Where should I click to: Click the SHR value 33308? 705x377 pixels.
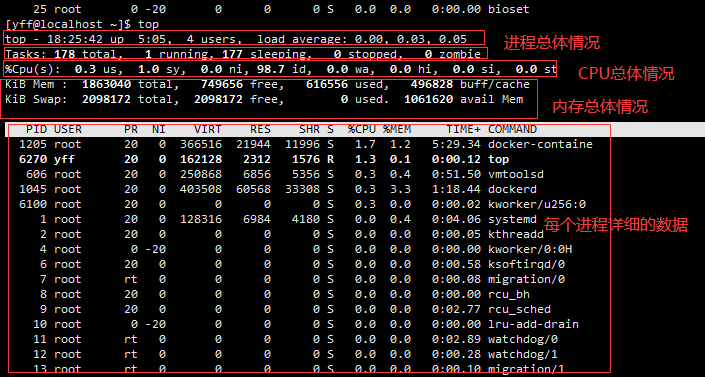click(x=303, y=189)
